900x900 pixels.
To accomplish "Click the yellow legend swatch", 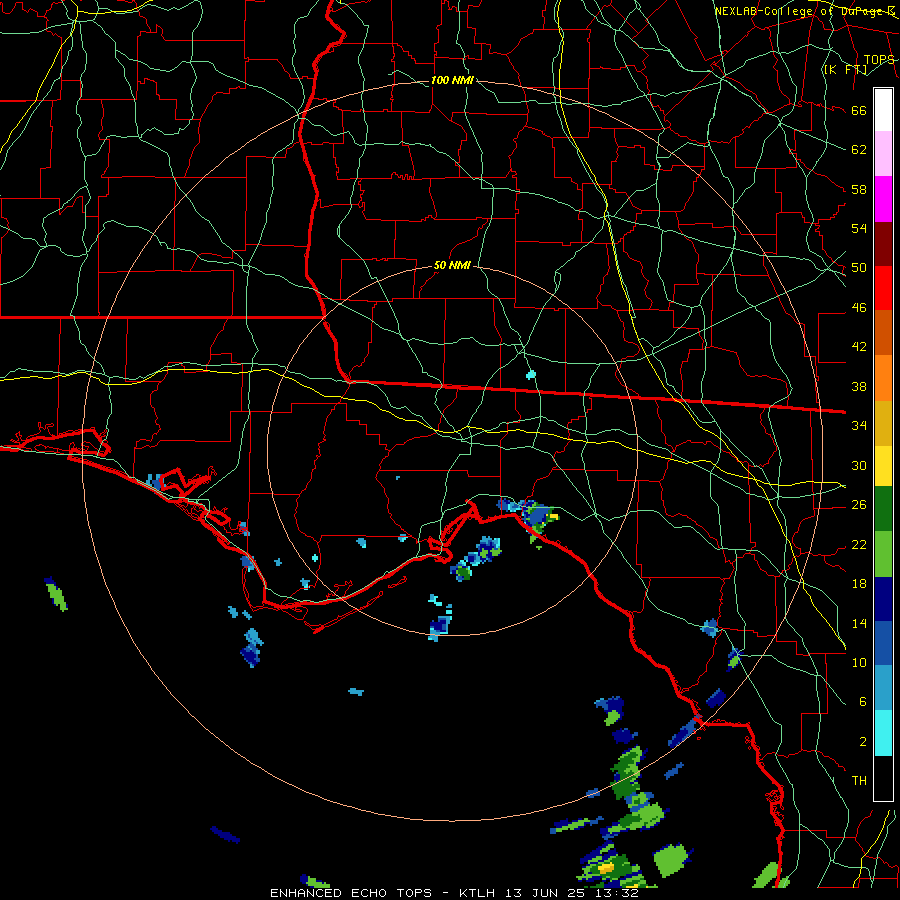I will pos(883,466).
